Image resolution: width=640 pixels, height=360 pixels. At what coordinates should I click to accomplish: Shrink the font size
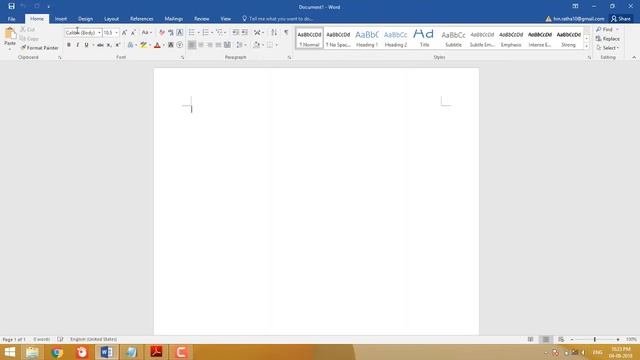(x=133, y=32)
